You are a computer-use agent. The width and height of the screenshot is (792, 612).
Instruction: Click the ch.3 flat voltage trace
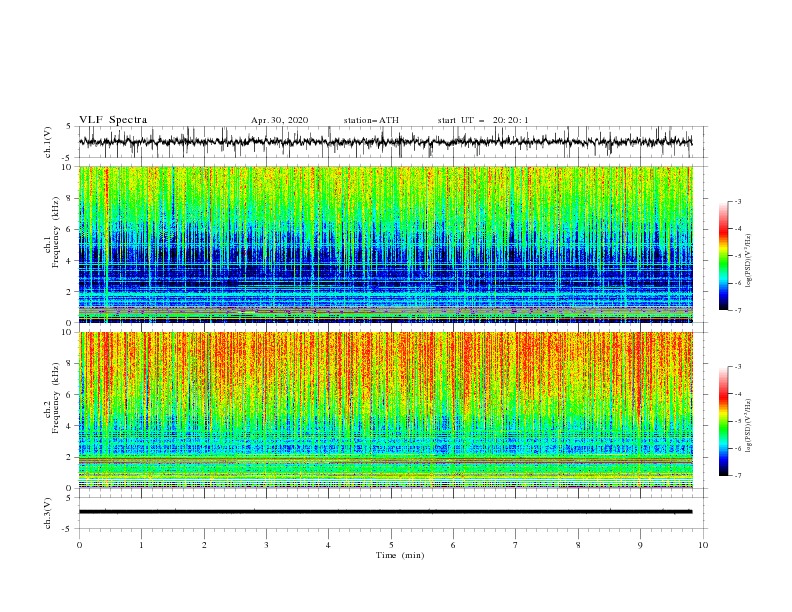pos(385,512)
